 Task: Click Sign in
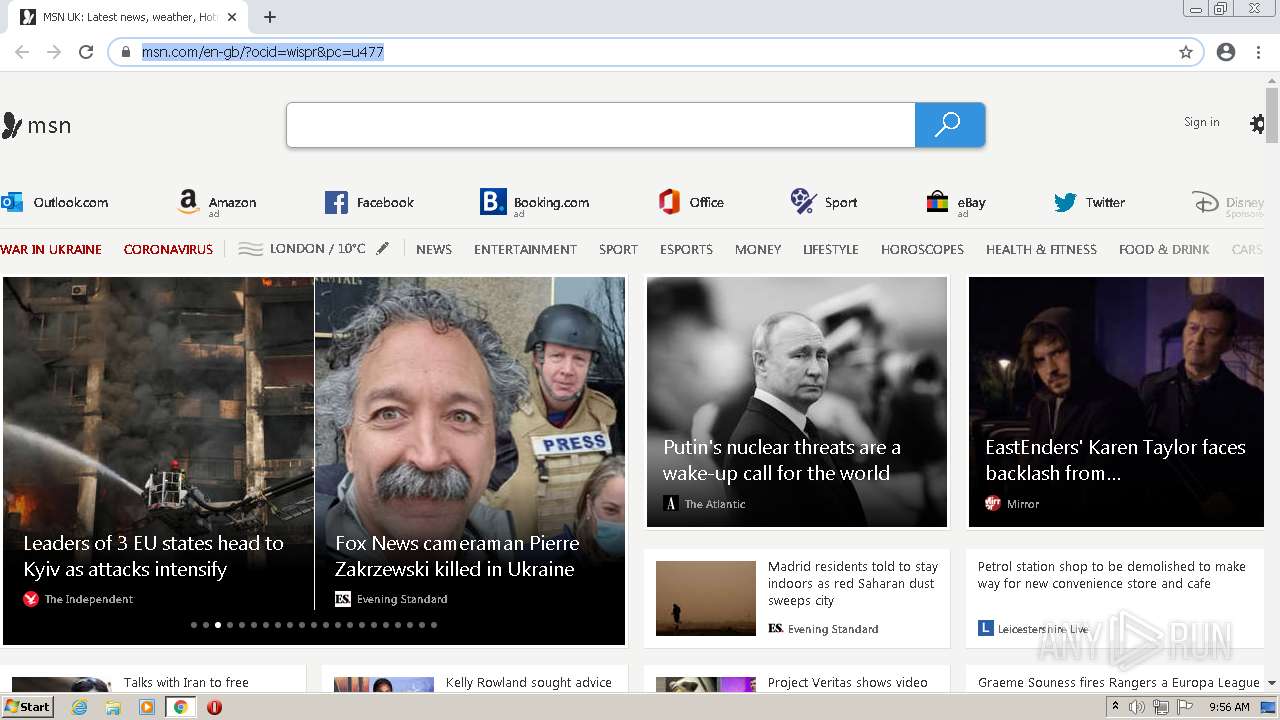(x=1201, y=122)
